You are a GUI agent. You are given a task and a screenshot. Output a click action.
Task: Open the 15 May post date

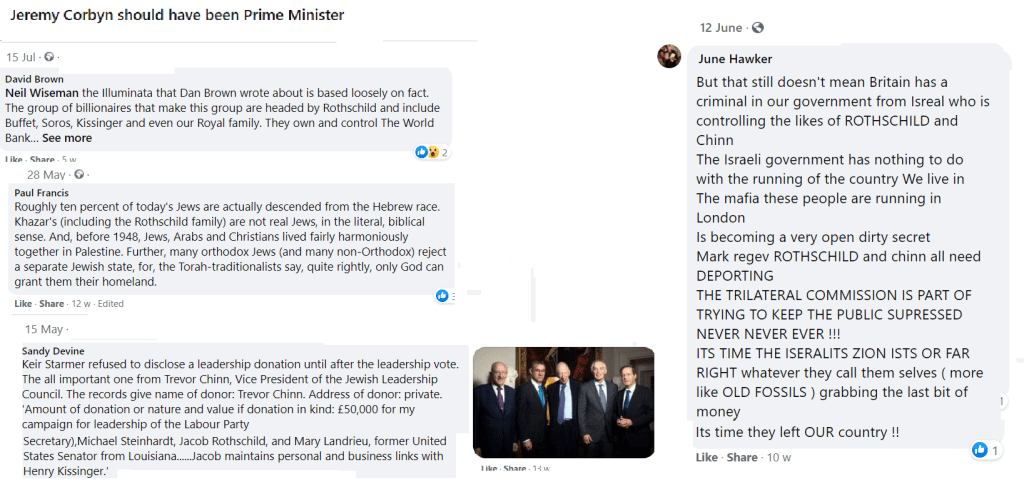click(44, 329)
